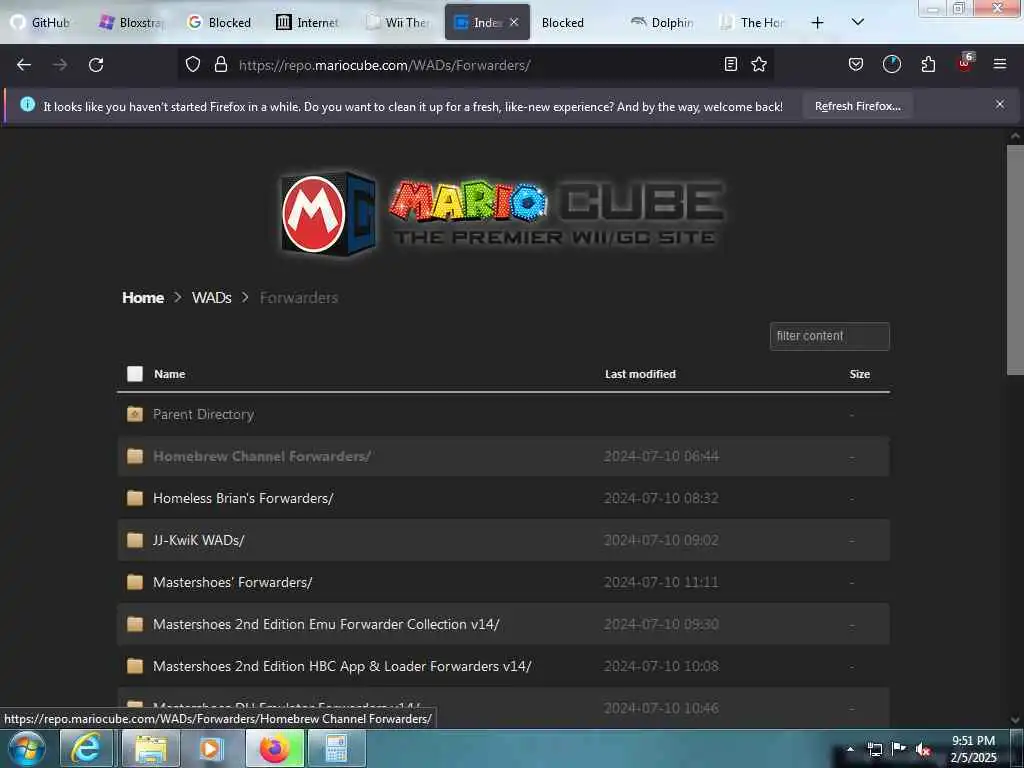Switch to the Wii Themes tab
The image size is (1024, 768).
click(396, 22)
